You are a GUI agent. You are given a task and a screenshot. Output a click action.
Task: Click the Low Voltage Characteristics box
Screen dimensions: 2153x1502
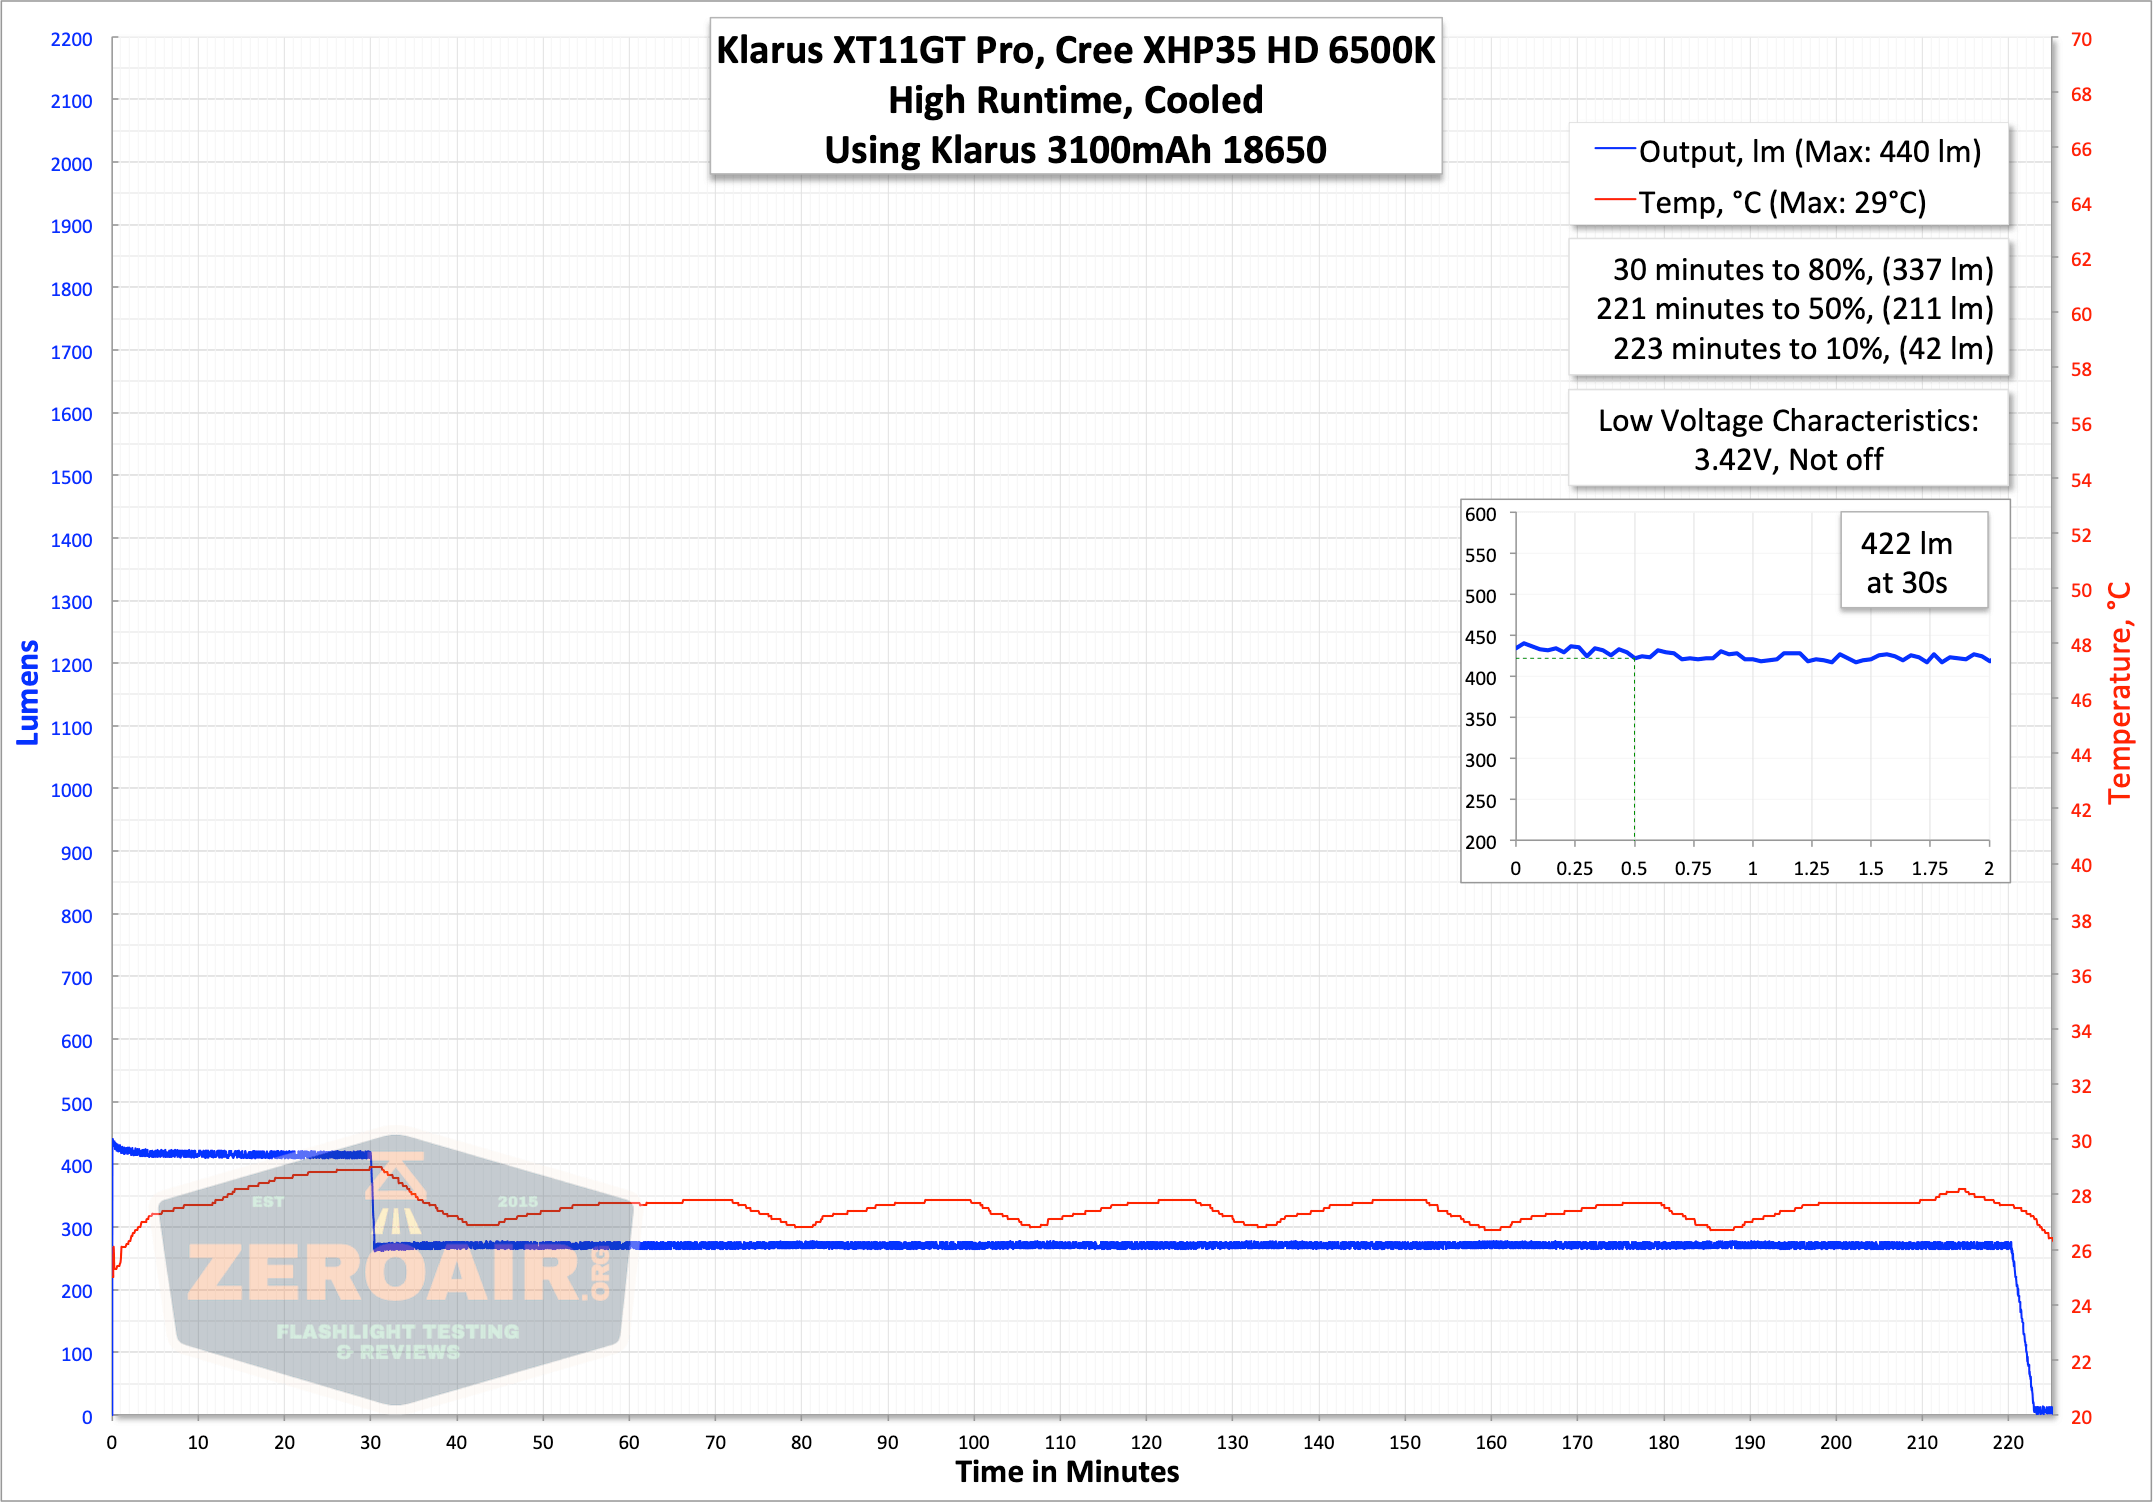tap(1789, 439)
